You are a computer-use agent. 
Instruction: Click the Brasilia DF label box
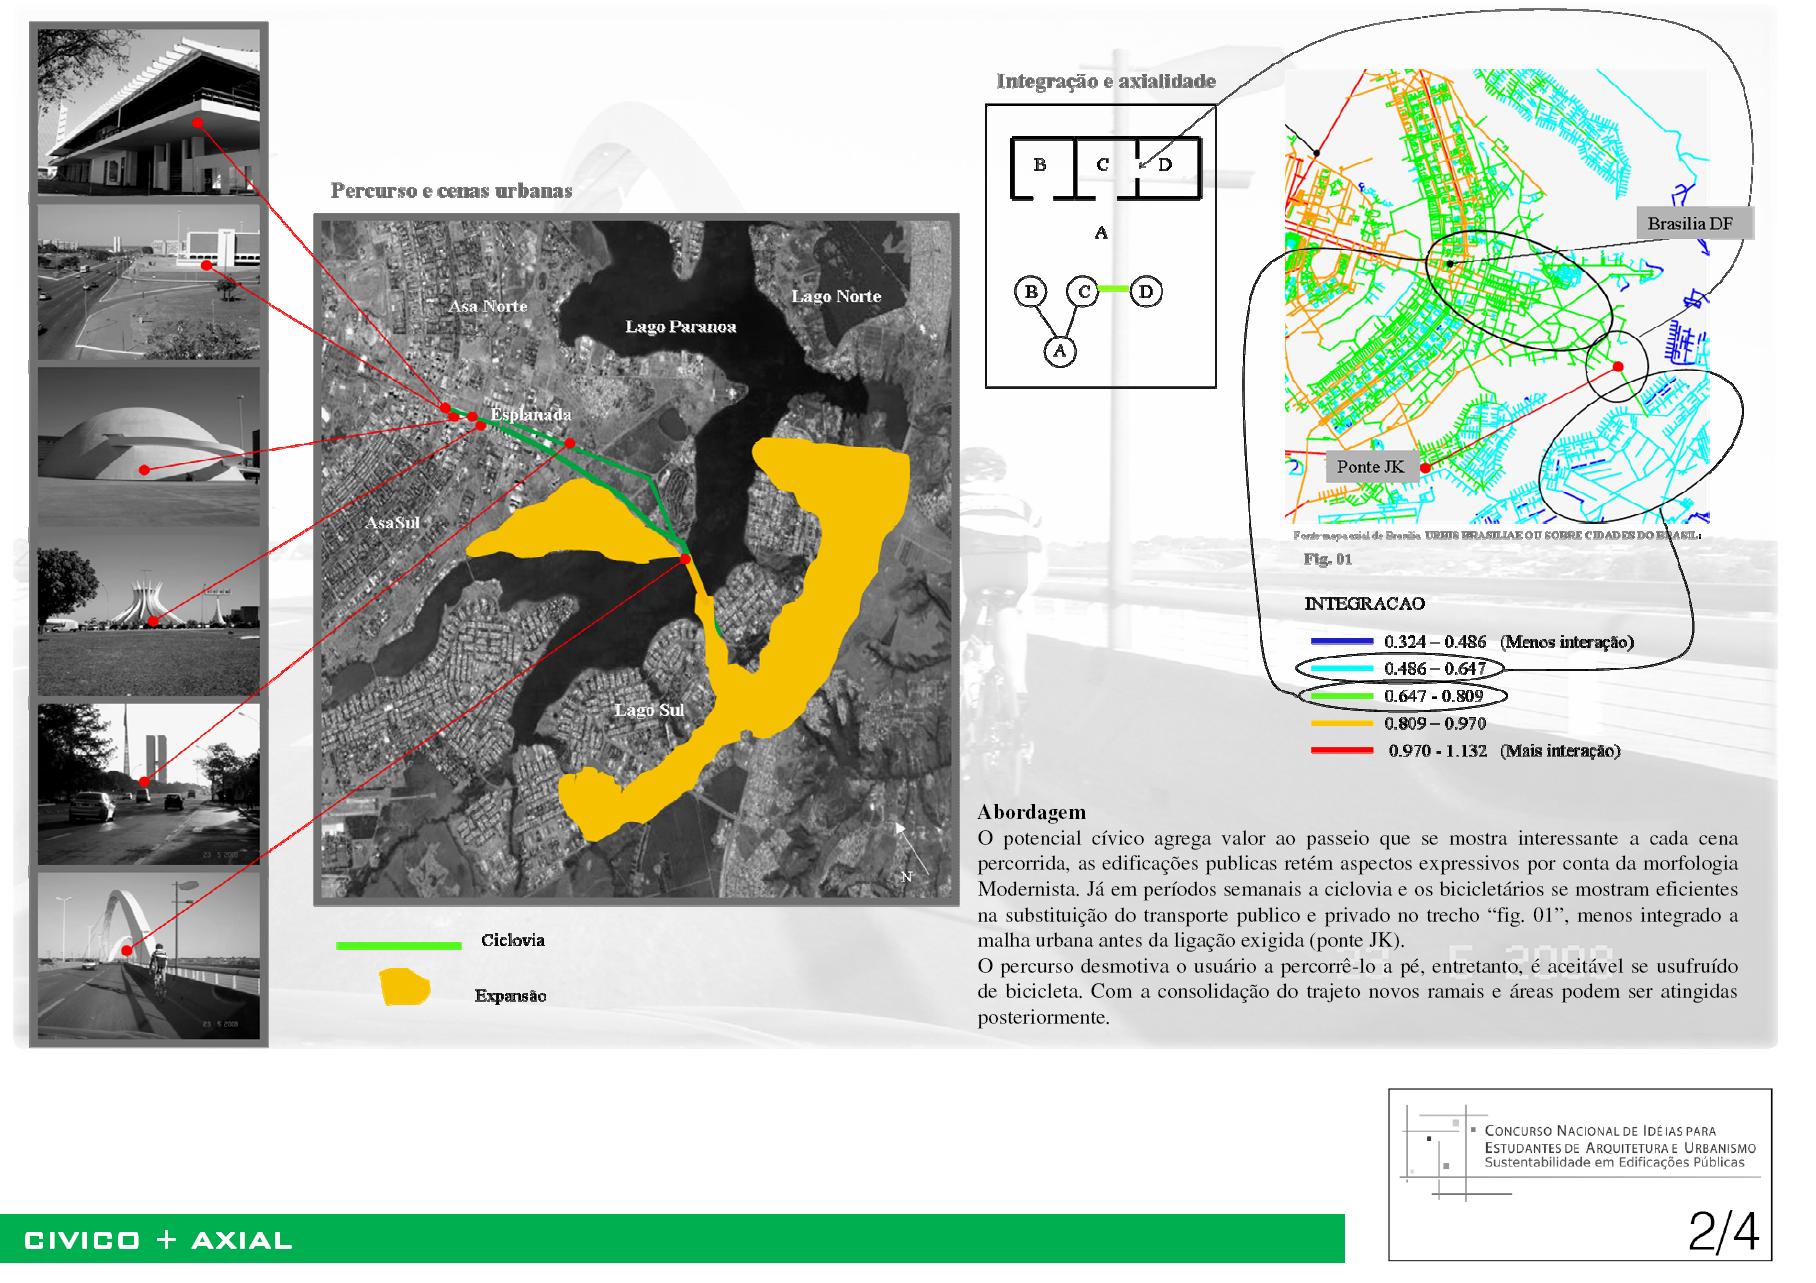coord(1690,224)
